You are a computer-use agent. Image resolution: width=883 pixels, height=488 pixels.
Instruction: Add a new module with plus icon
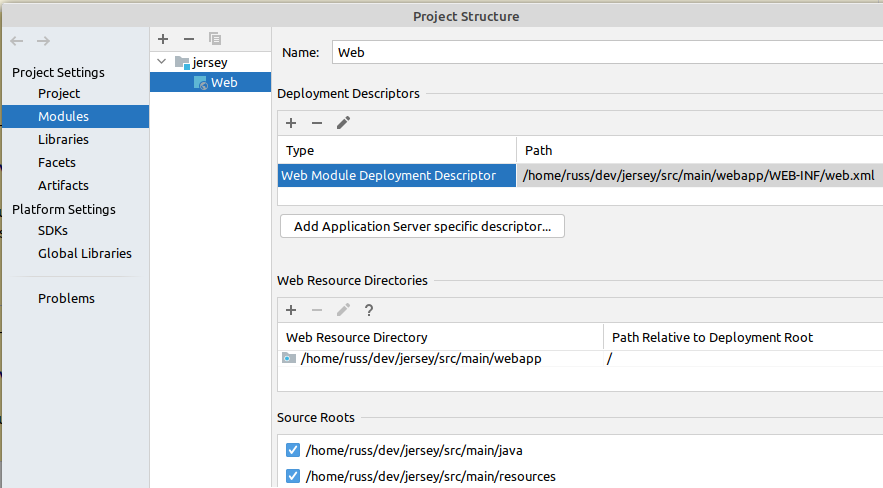163,39
